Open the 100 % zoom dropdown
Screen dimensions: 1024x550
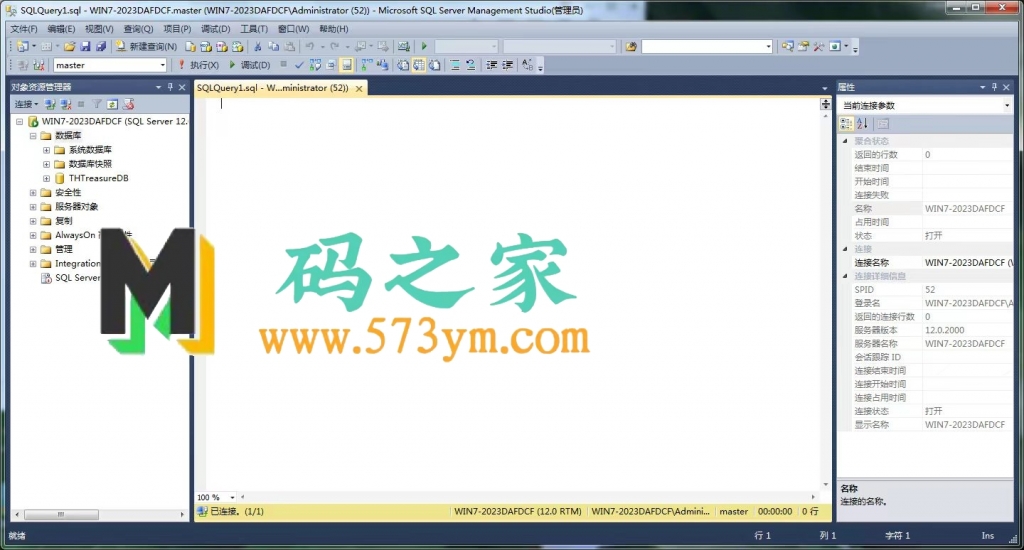click(232, 497)
